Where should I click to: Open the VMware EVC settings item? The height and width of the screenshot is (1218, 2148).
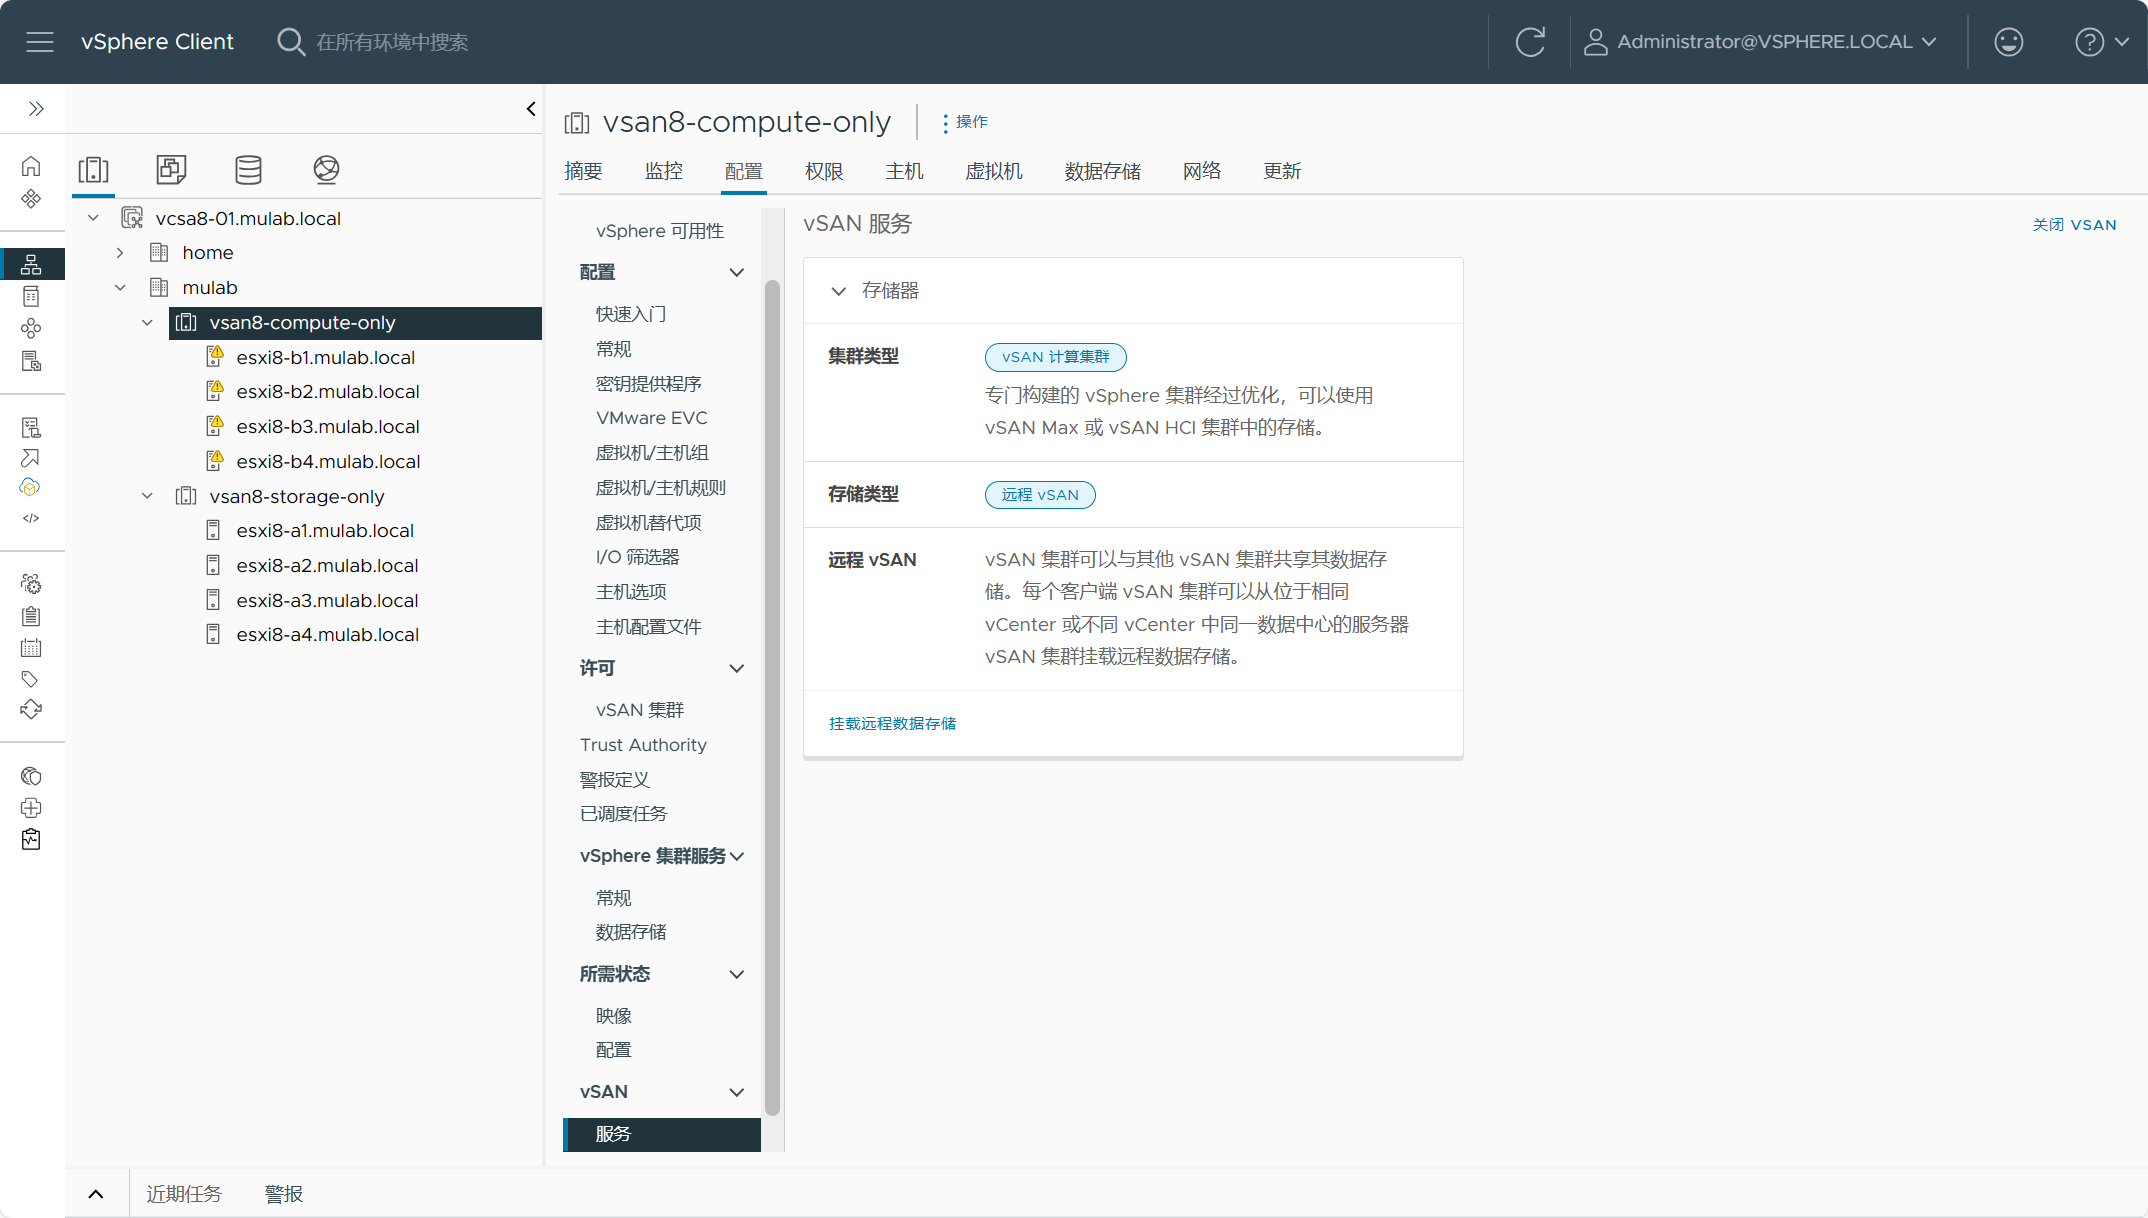click(x=652, y=418)
